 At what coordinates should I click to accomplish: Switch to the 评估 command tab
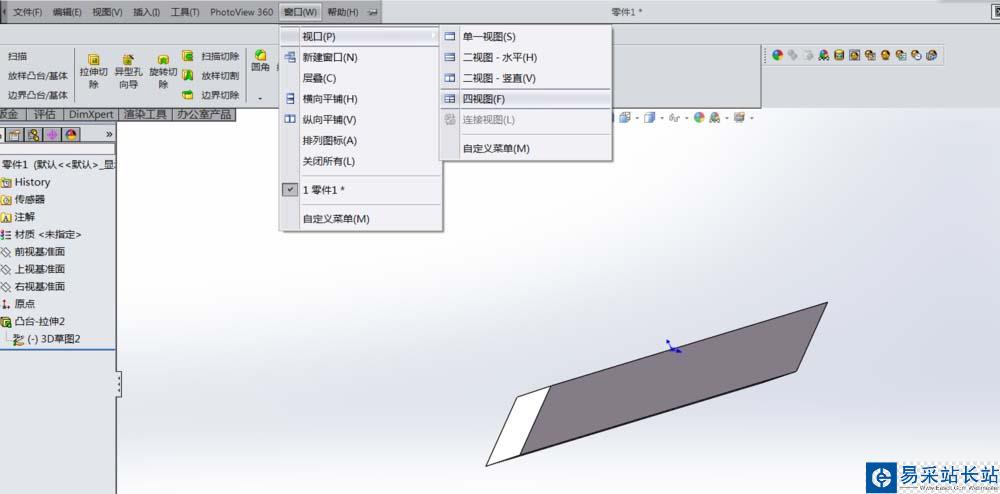[x=45, y=114]
